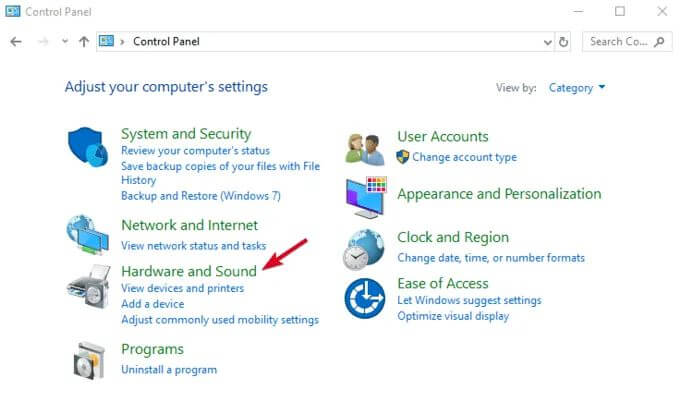Click View network status and tasks
The width and height of the screenshot is (680, 402).
(x=193, y=246)
